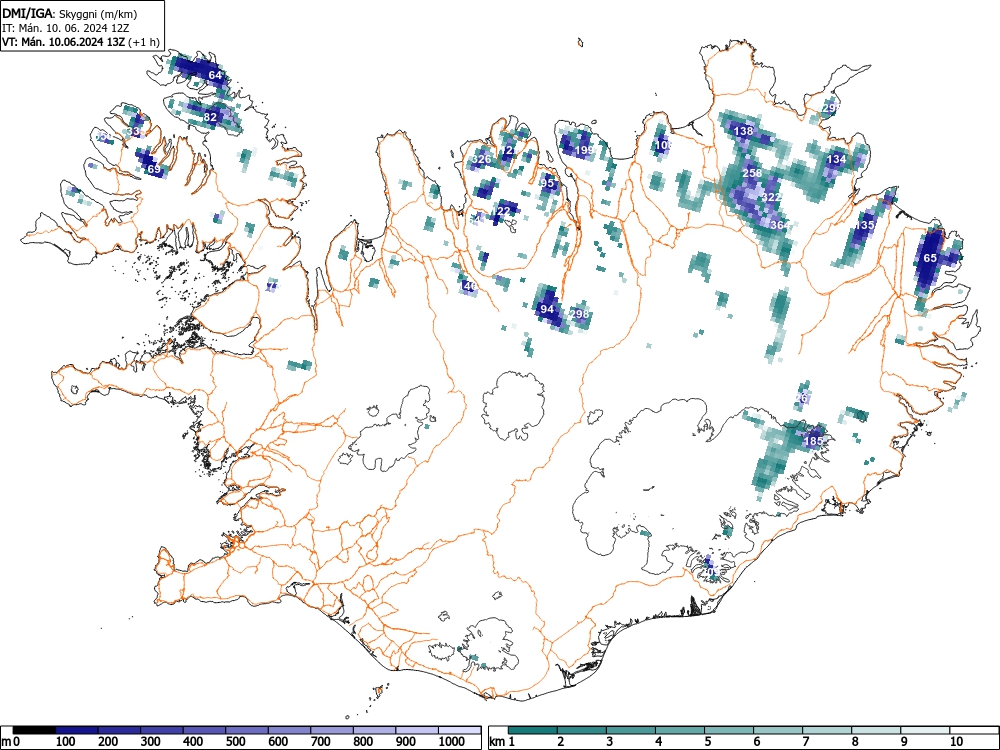Click the '200' label in the metre legend
This screenshot has width=1000, height=750.
(x=108, y=742)
